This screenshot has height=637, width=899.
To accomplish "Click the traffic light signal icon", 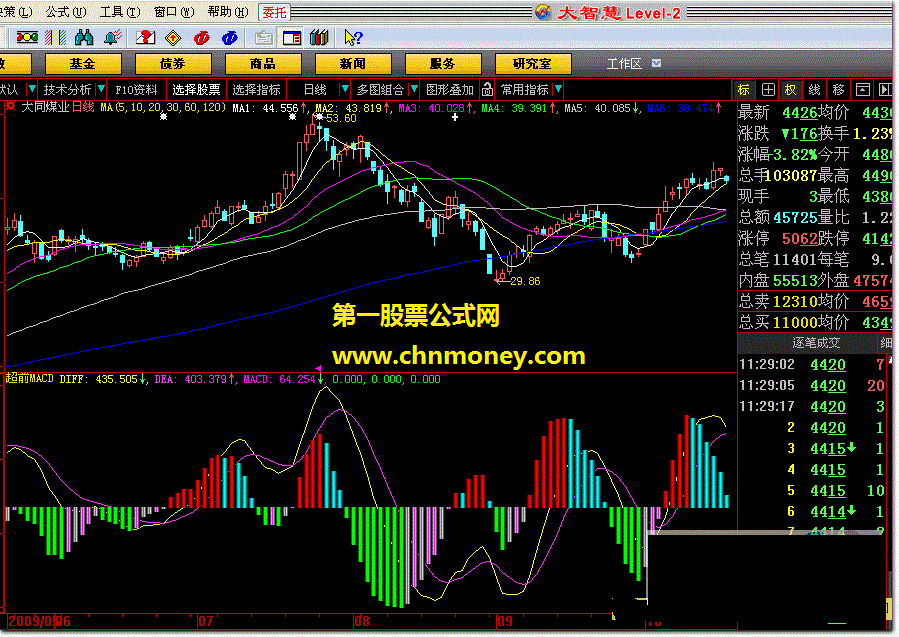I will 27,38.
